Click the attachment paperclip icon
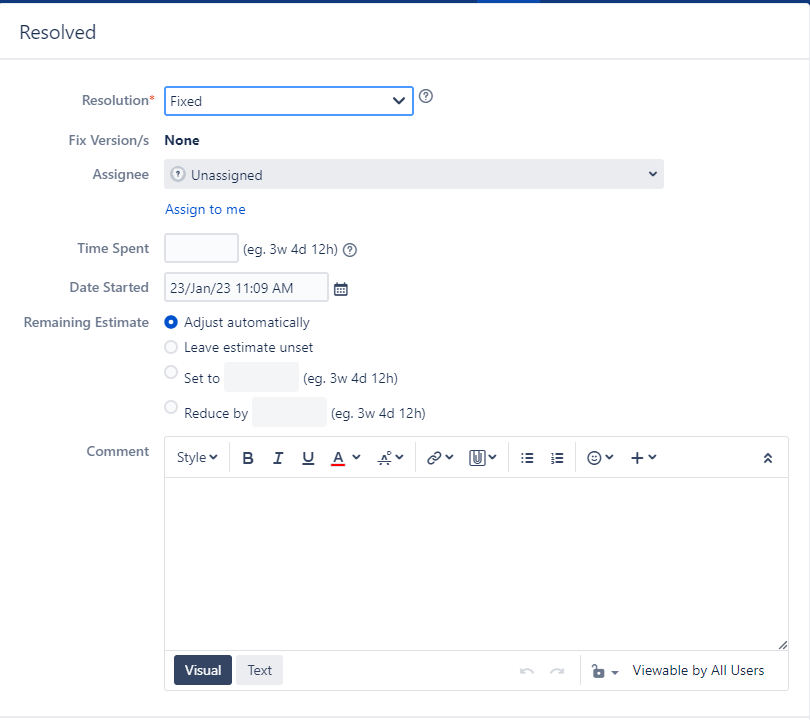The image size is (810, 720). pyautogui.click(x=477, y=458)
